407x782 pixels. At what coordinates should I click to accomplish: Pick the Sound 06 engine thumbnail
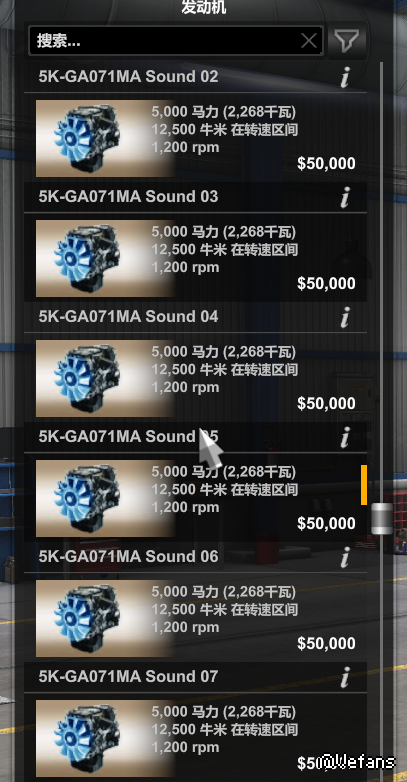point(105,618)
